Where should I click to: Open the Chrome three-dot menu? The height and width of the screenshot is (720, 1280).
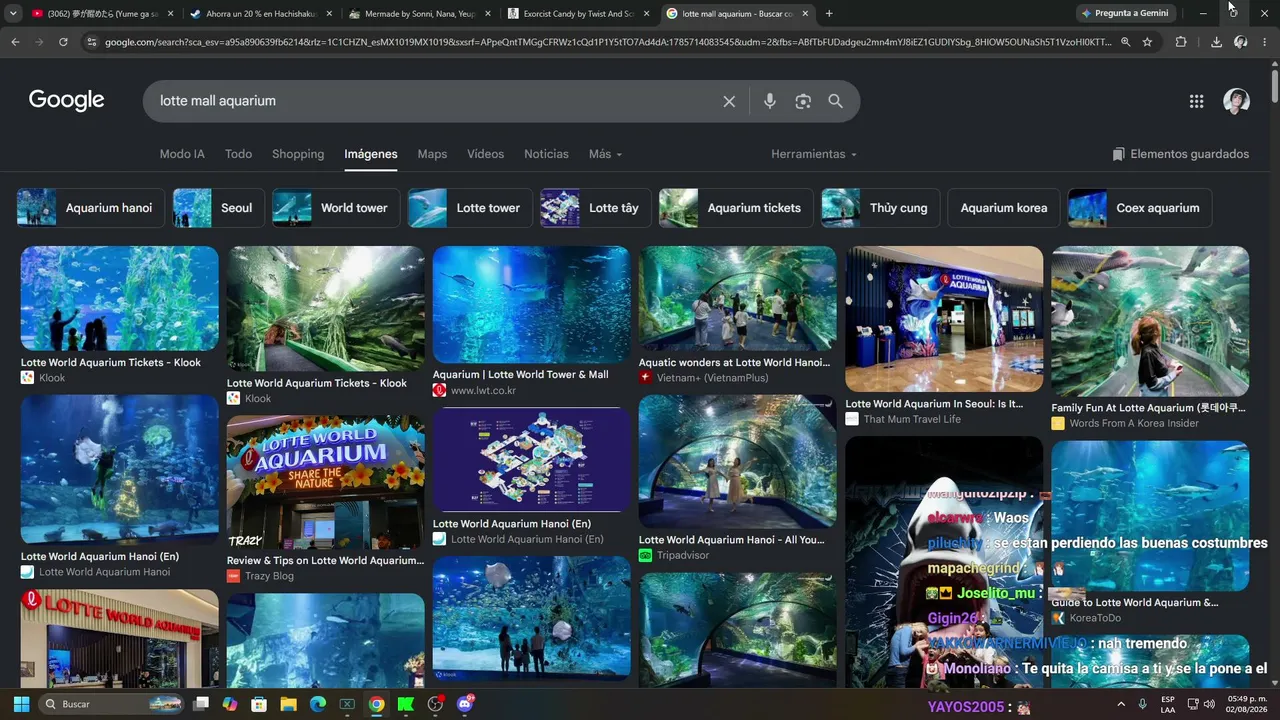1264,42
